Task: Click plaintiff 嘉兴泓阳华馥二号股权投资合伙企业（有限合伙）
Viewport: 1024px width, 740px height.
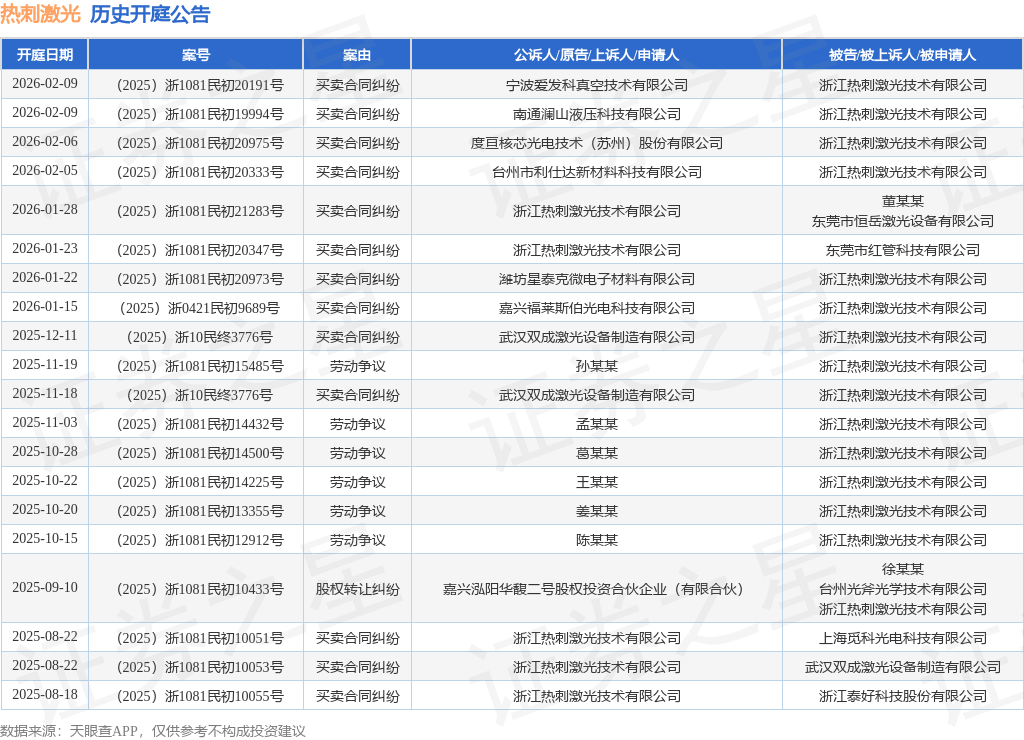Action: click(x=597, y=589)
